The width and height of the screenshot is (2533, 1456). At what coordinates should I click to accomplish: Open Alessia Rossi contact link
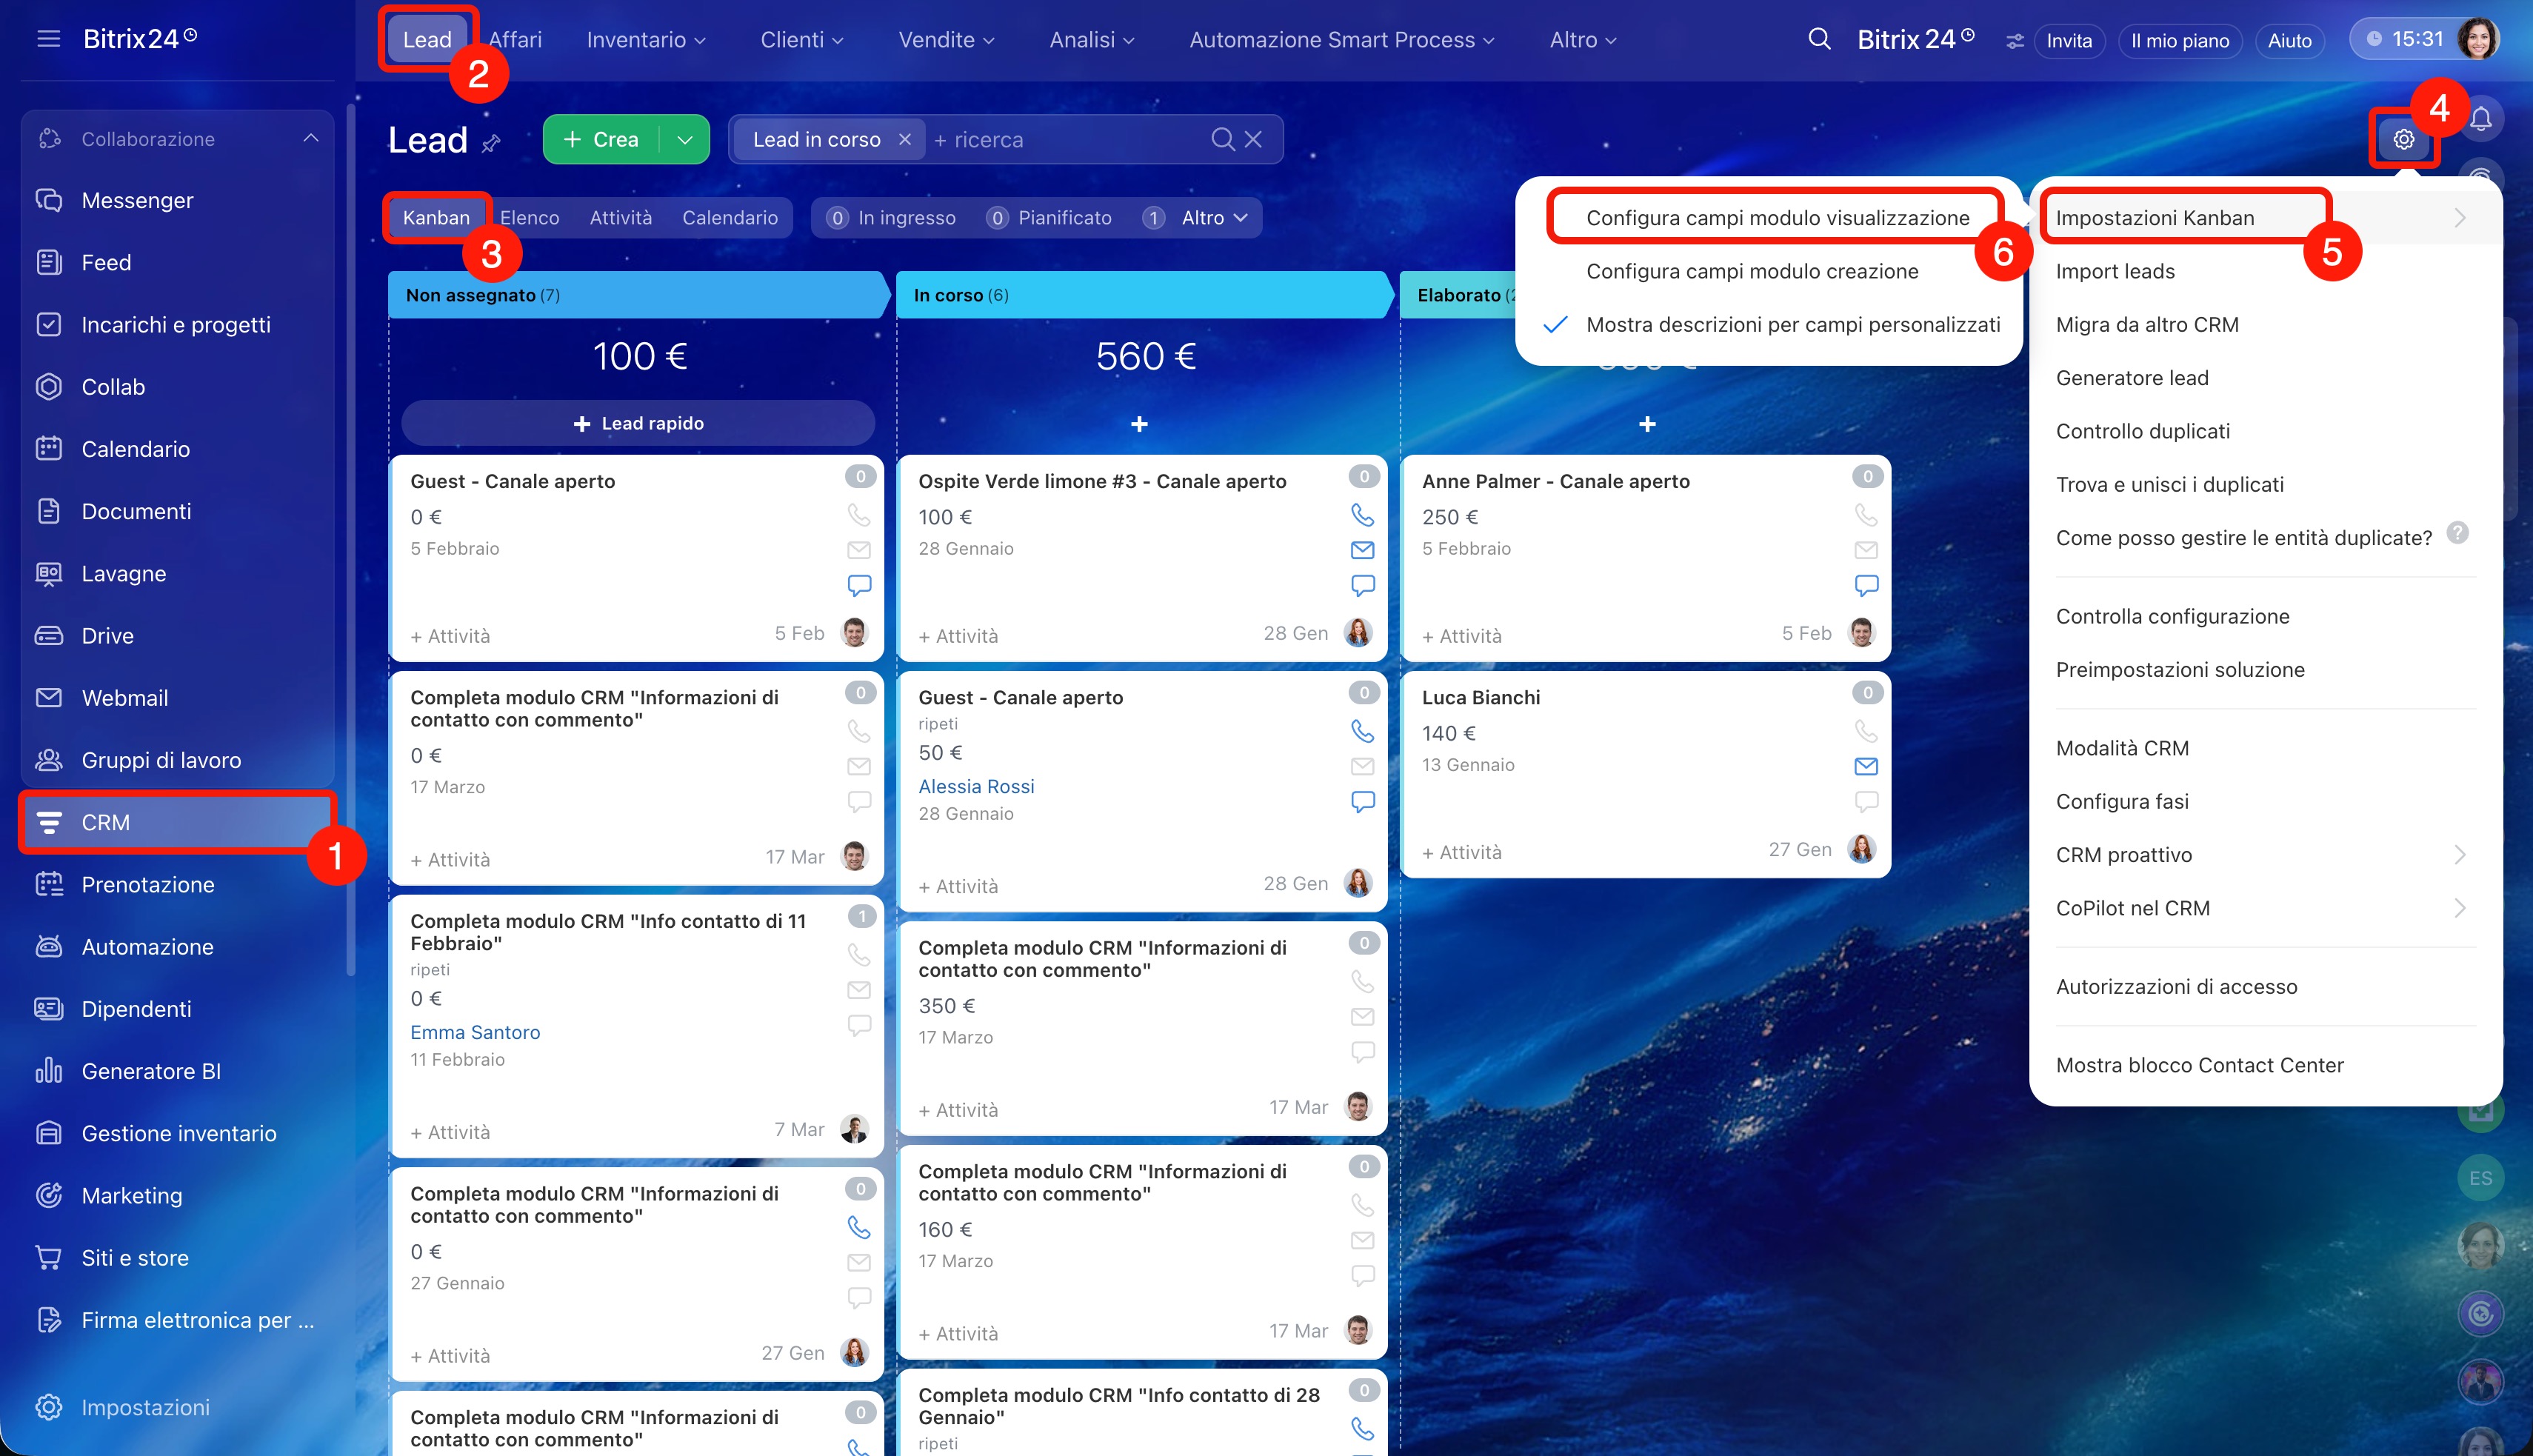pyautogui.click(x=976, y=786)
